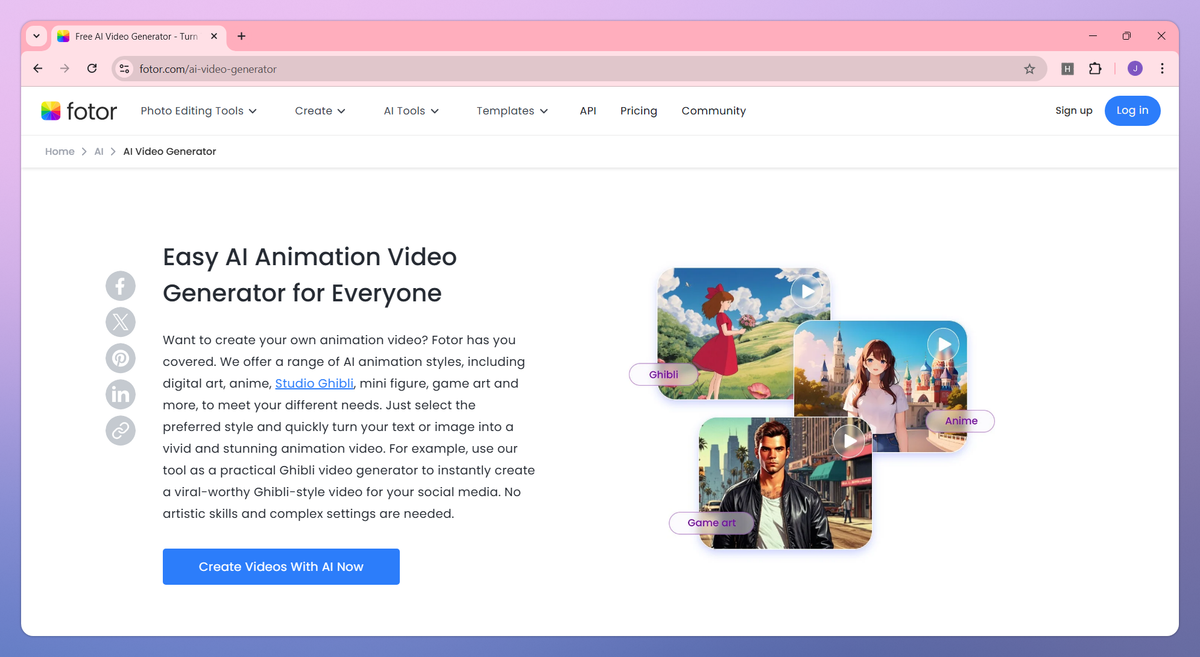
Task: Play the Ghibli sample video
Action: coord(806,291)
